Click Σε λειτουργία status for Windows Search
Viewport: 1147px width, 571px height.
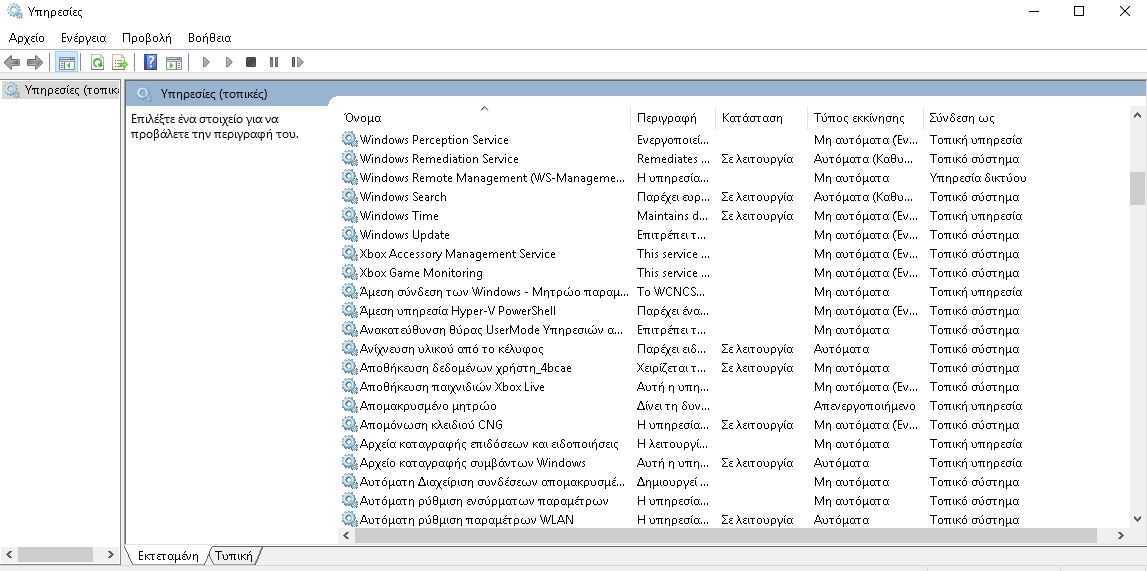pos(757,197)
